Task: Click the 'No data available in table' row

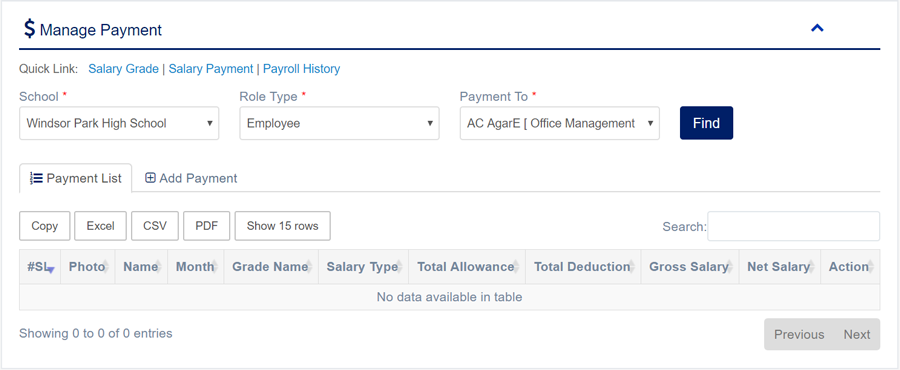Action: click(449, 297)
